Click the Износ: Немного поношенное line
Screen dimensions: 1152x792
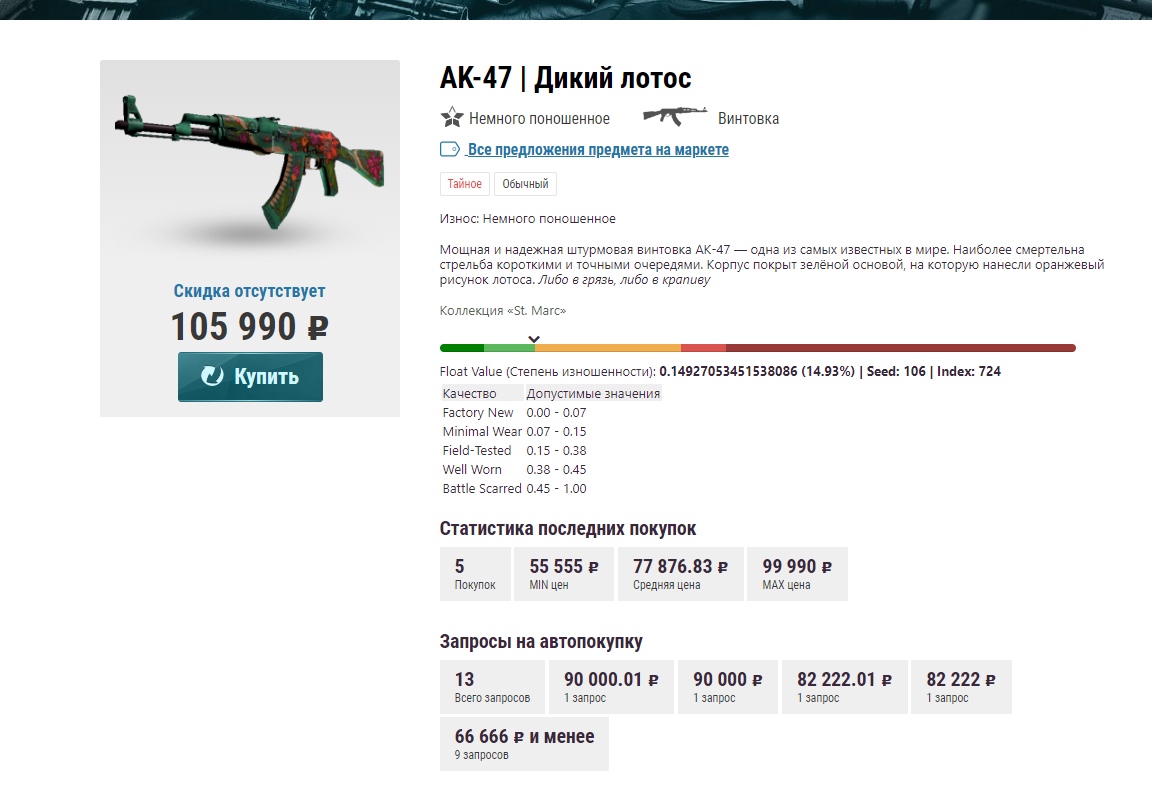coord(528,218)
